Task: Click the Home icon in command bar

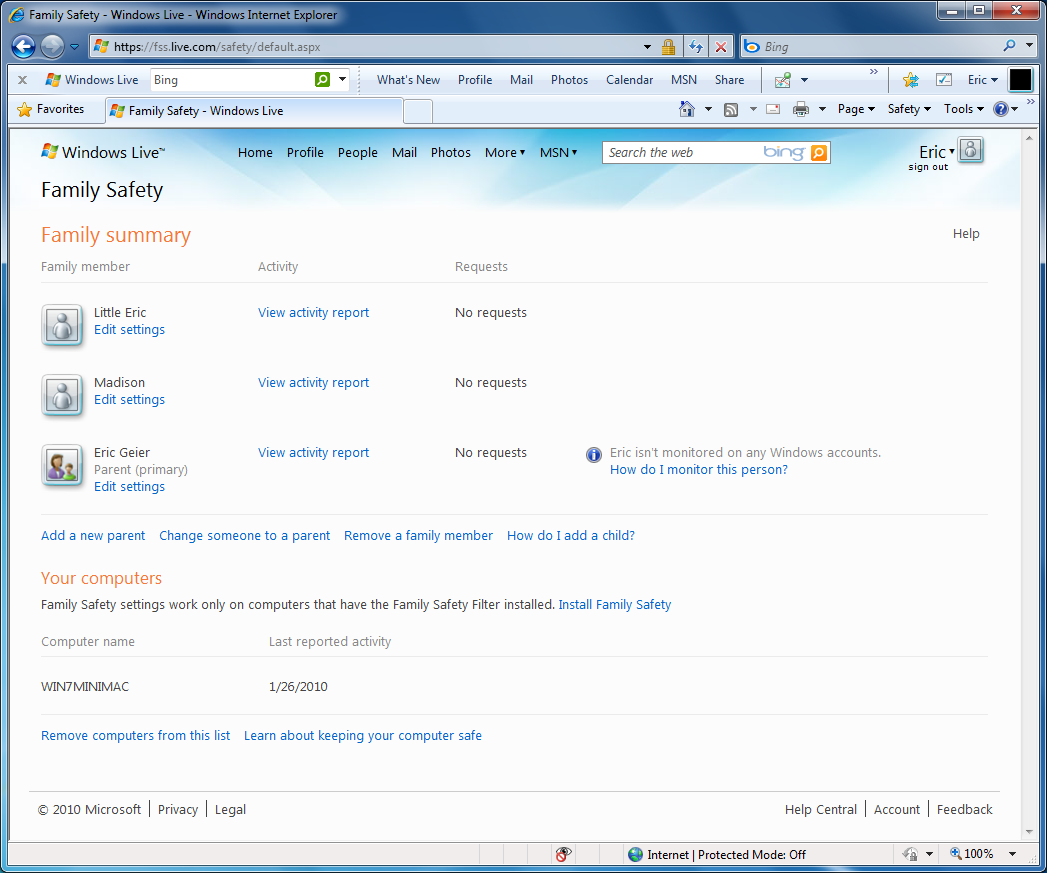Action: click(686, 109)
